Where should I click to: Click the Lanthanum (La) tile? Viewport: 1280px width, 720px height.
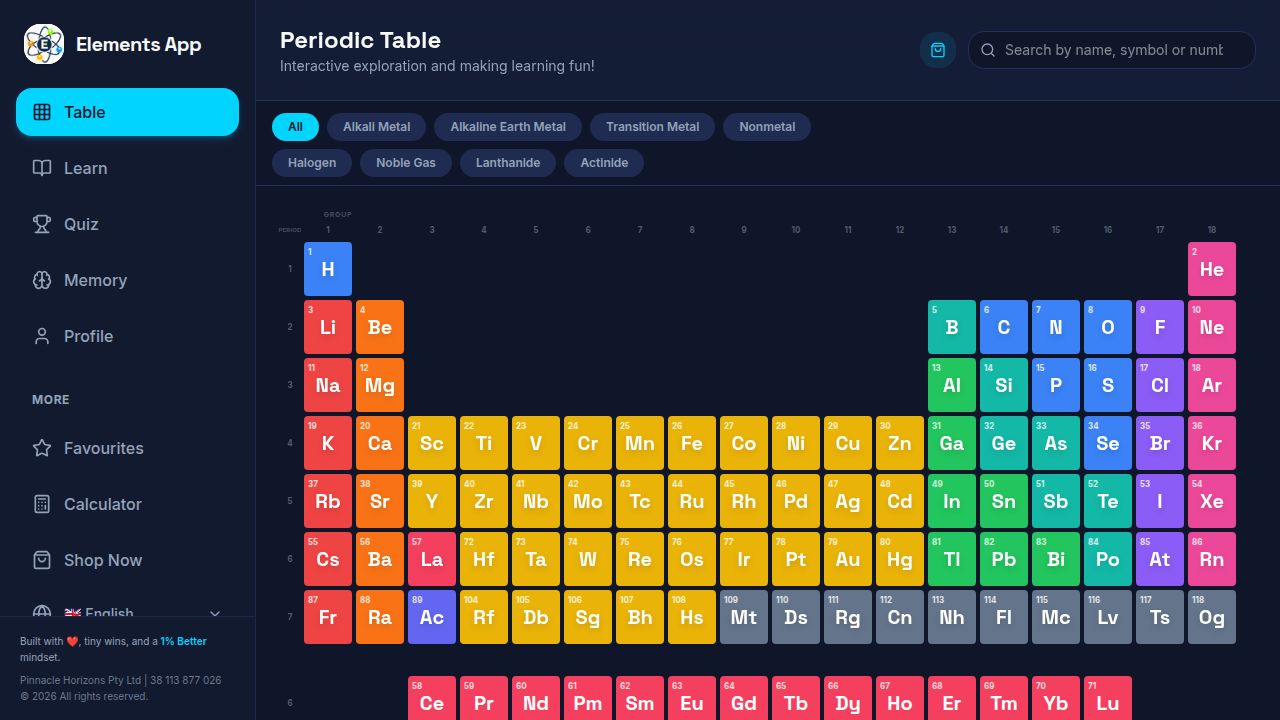click(432, 559)
